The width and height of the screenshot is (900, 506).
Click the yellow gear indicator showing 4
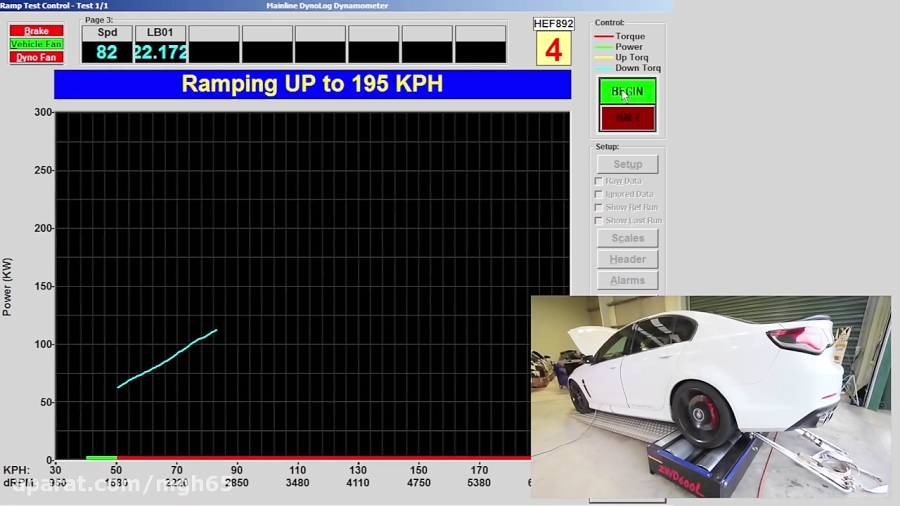pyautogui.click(x=553, y=49)
